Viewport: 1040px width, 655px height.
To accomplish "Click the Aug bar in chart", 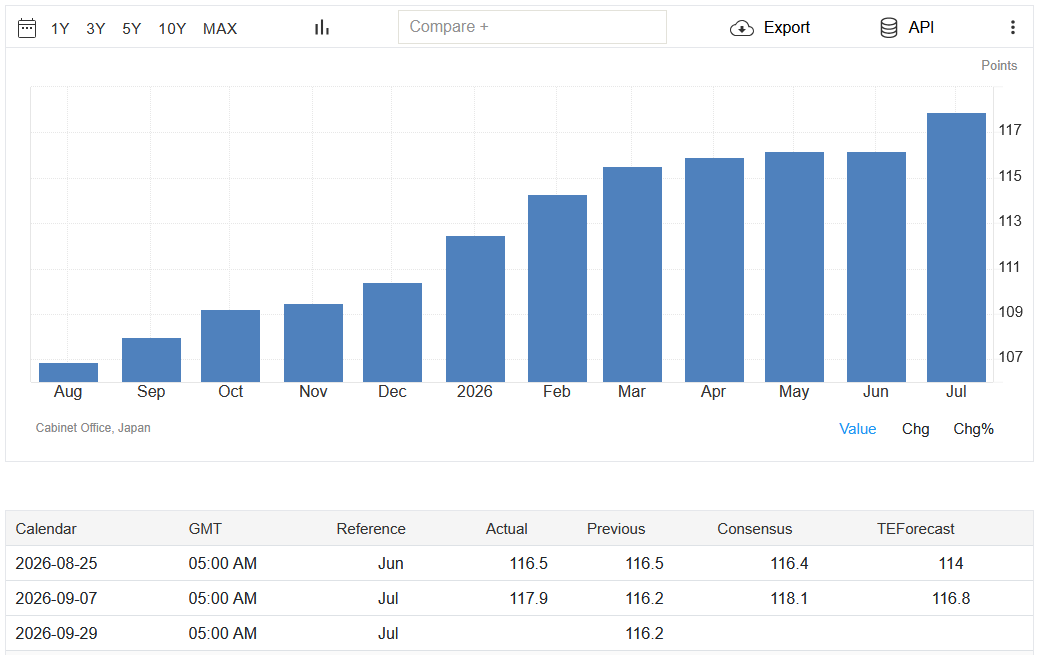I will coord(68,373).
